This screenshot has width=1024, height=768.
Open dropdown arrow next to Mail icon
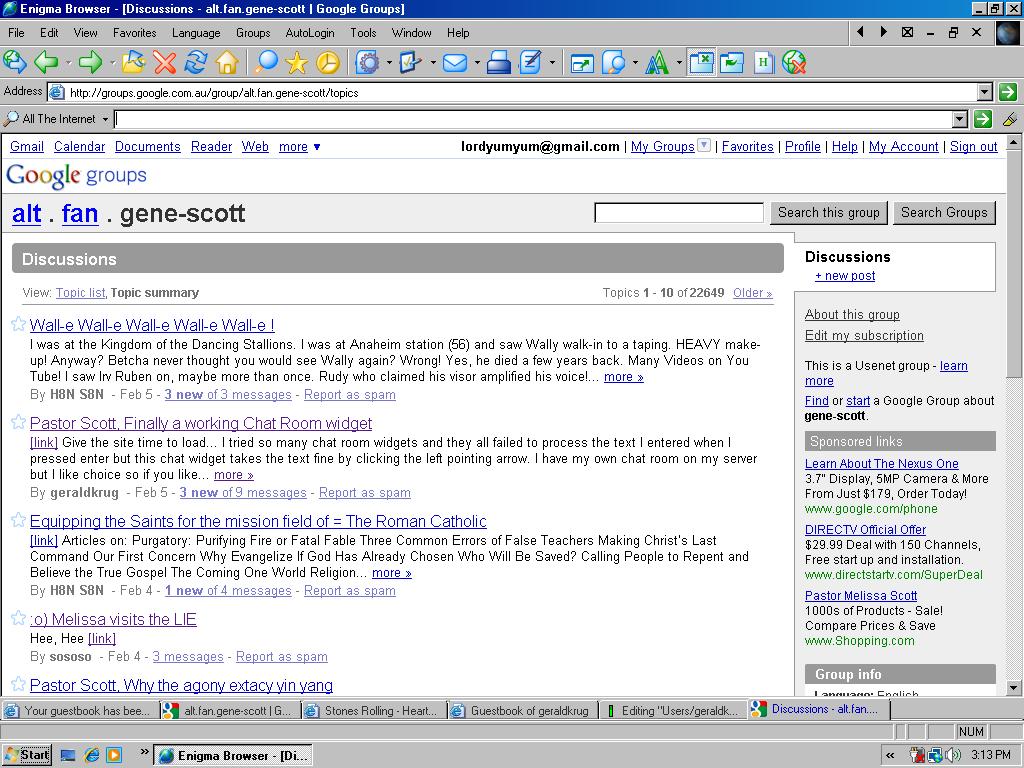click(477, 63)
